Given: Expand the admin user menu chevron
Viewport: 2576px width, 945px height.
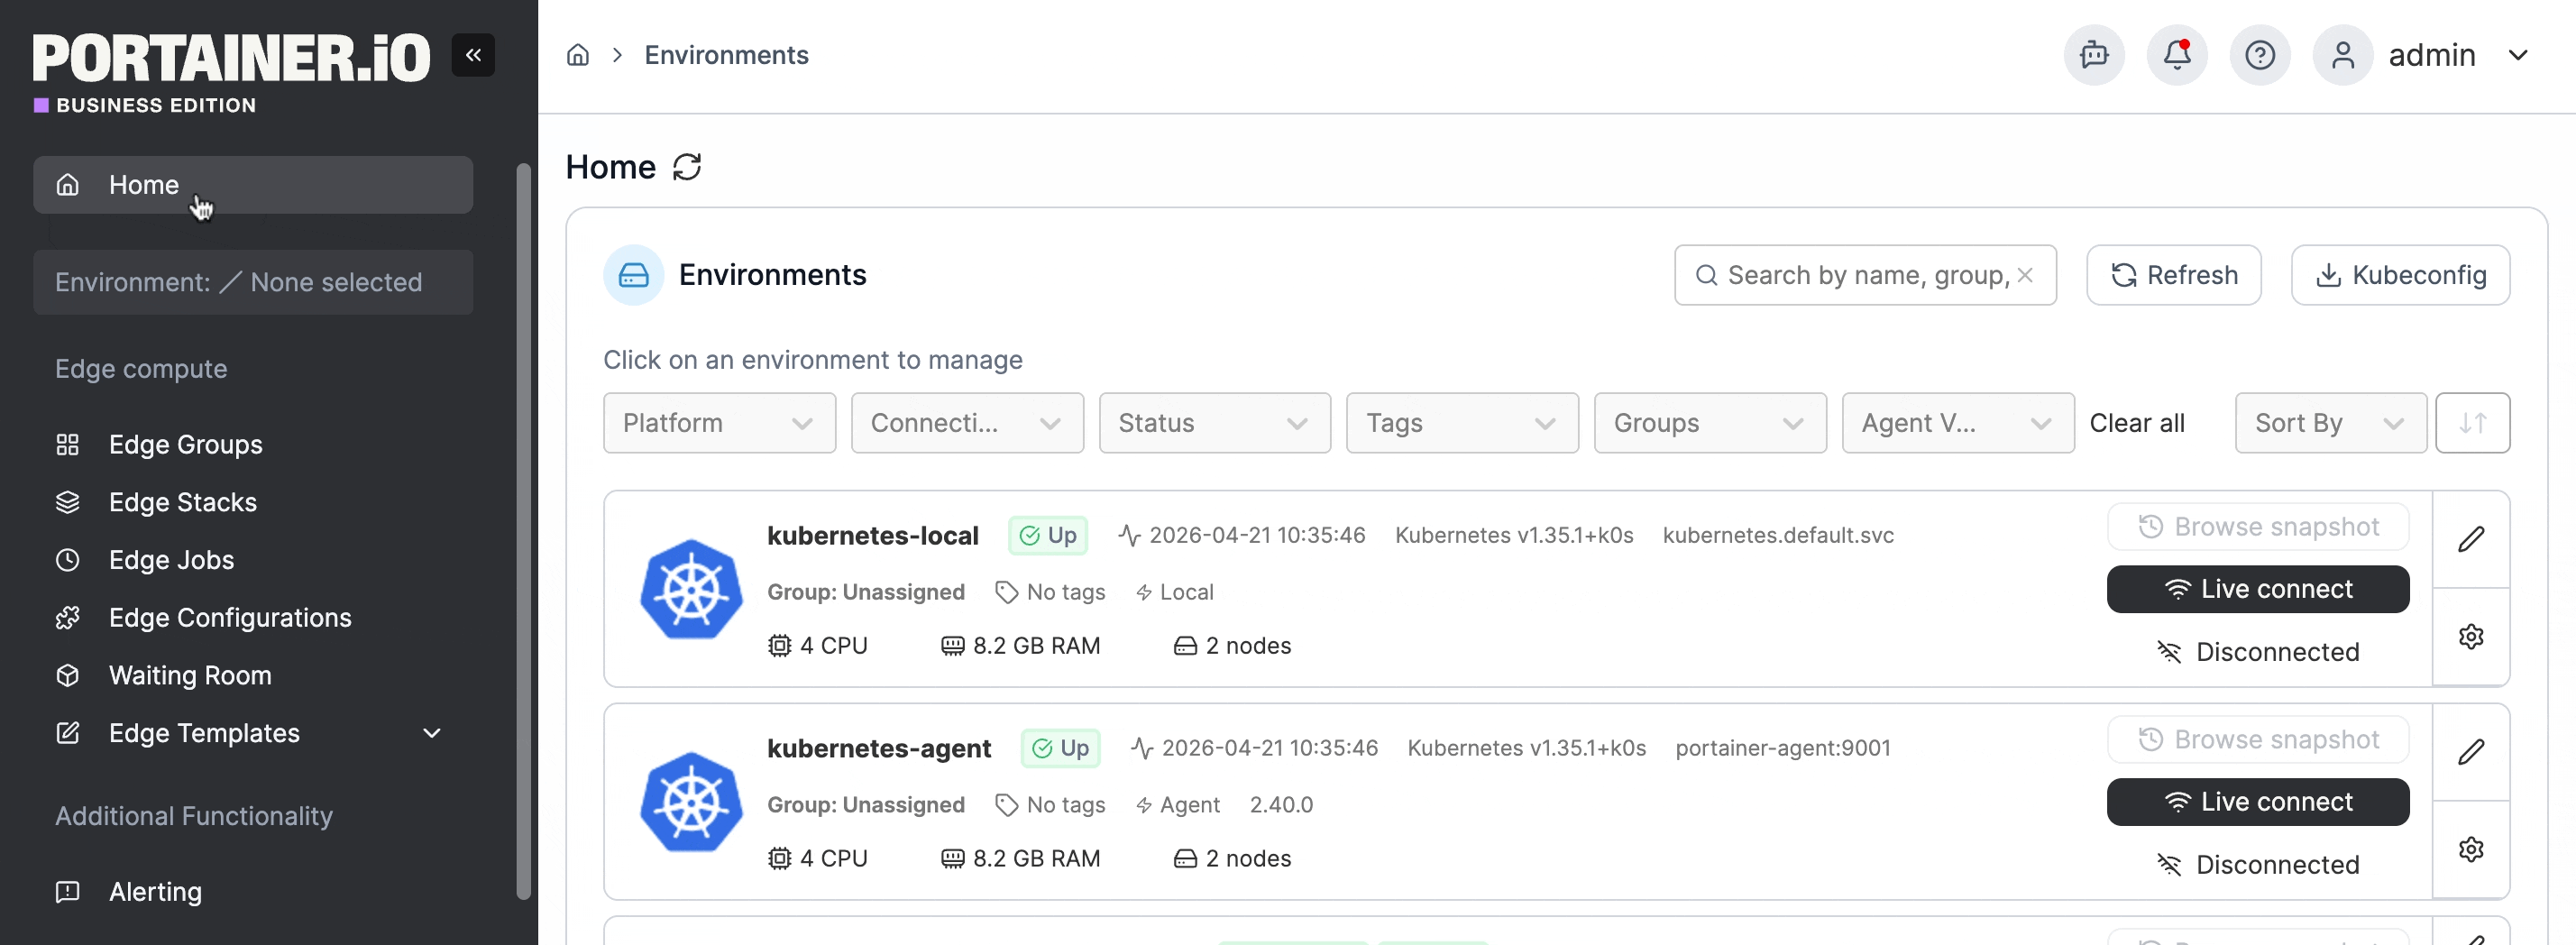Looking at the screenshot, I should point(2518,55).
